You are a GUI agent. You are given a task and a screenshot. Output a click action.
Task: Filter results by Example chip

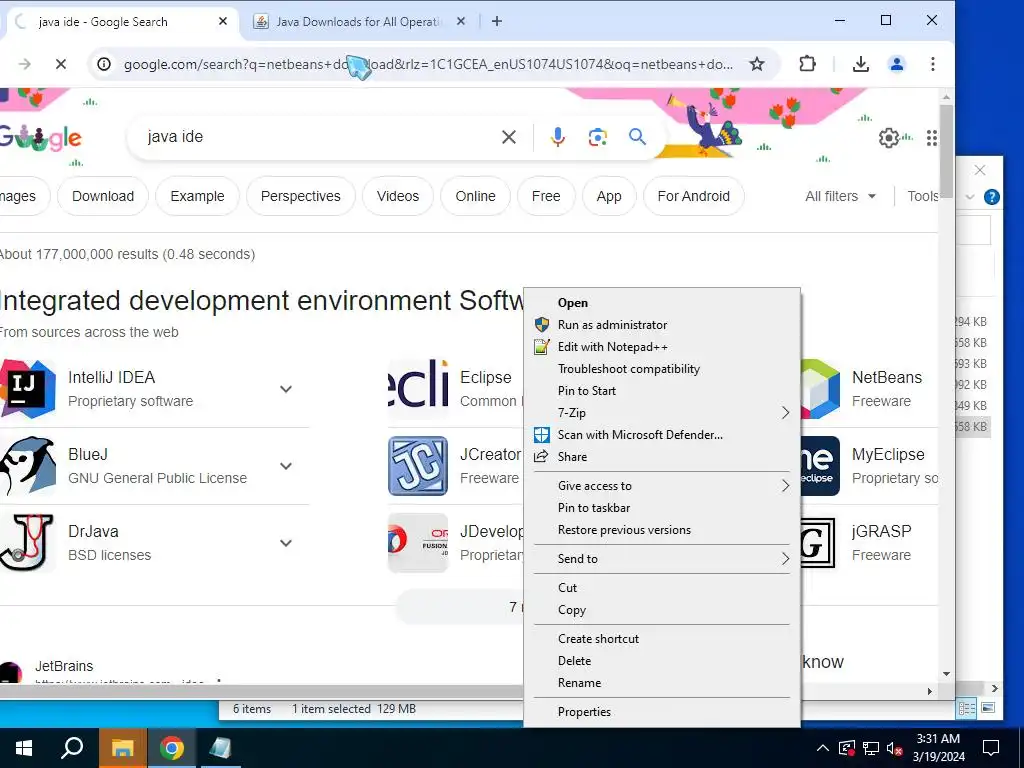(197, 196)
